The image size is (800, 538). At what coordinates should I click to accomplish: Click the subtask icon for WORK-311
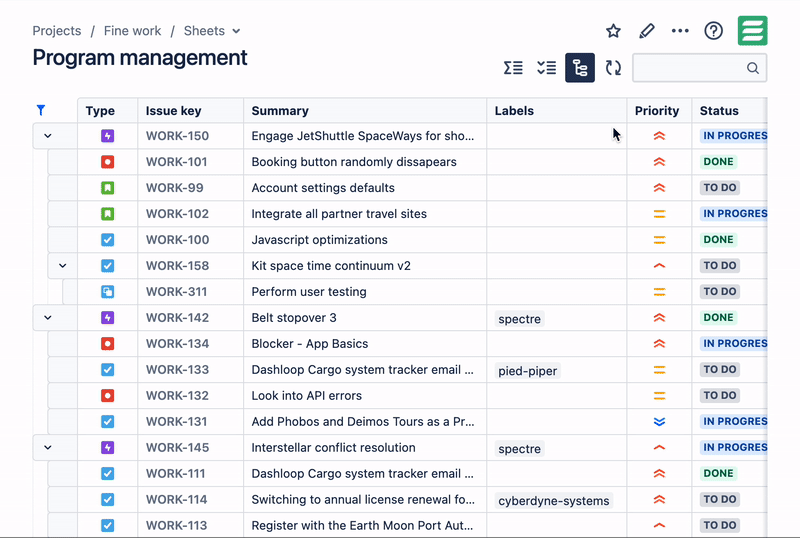point(107,291)
